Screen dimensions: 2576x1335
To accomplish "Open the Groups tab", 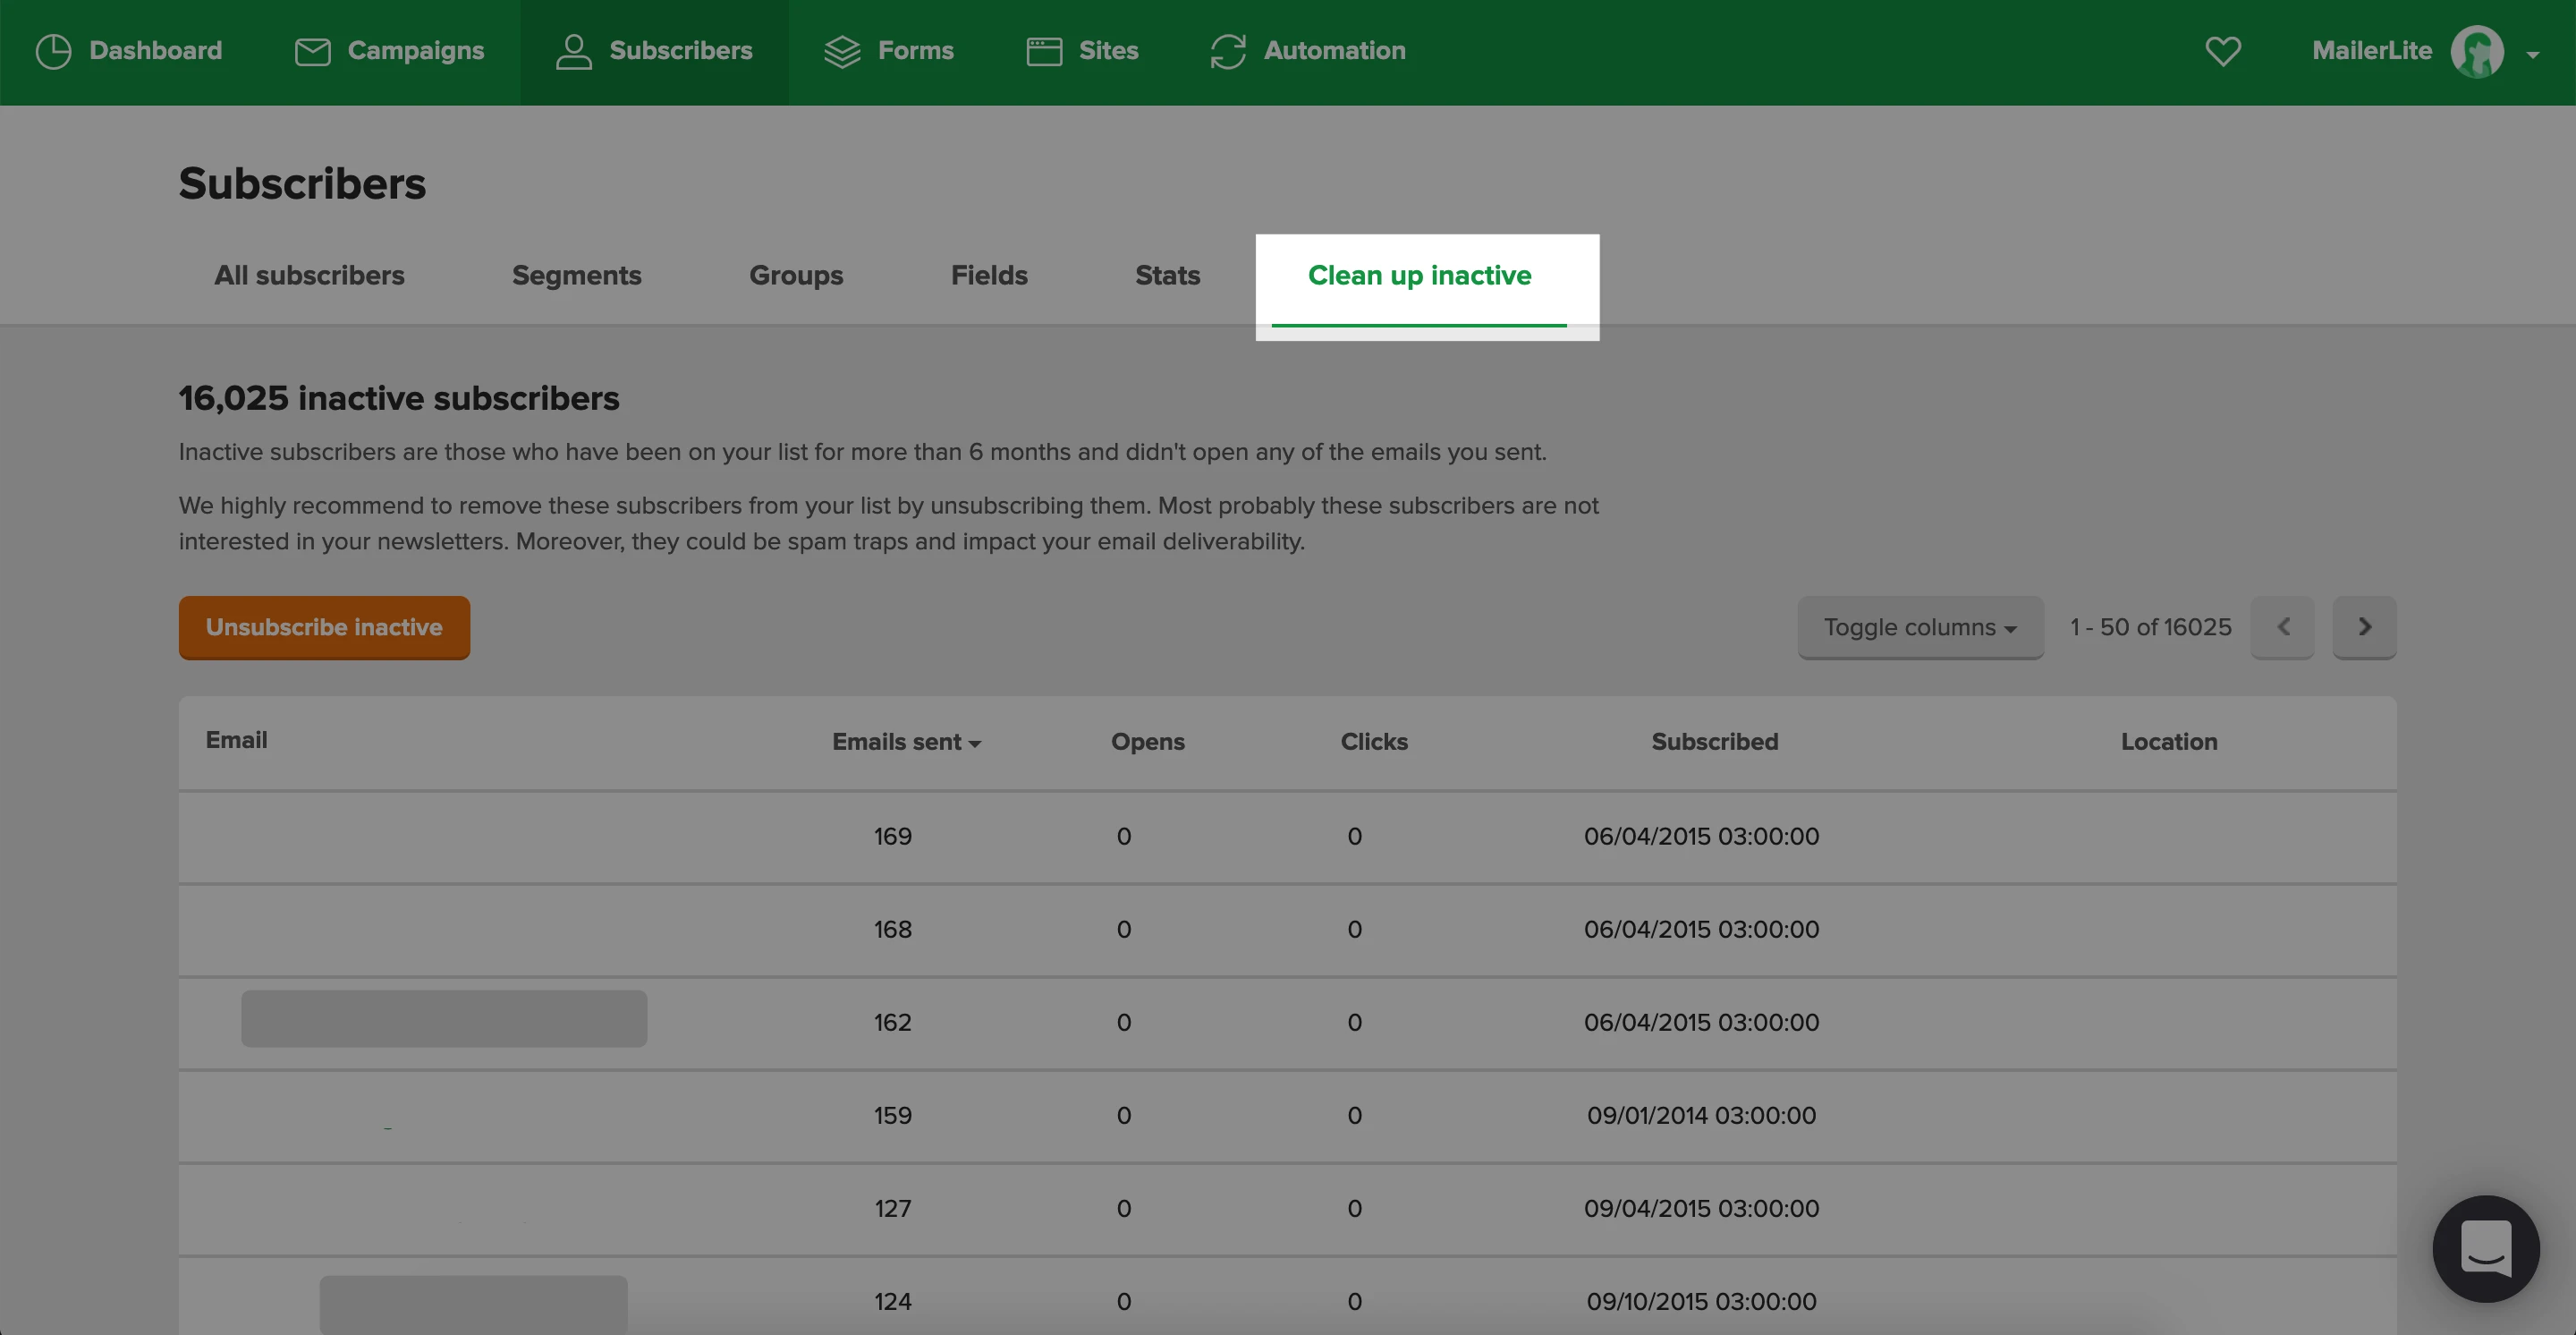I will 795,275.
